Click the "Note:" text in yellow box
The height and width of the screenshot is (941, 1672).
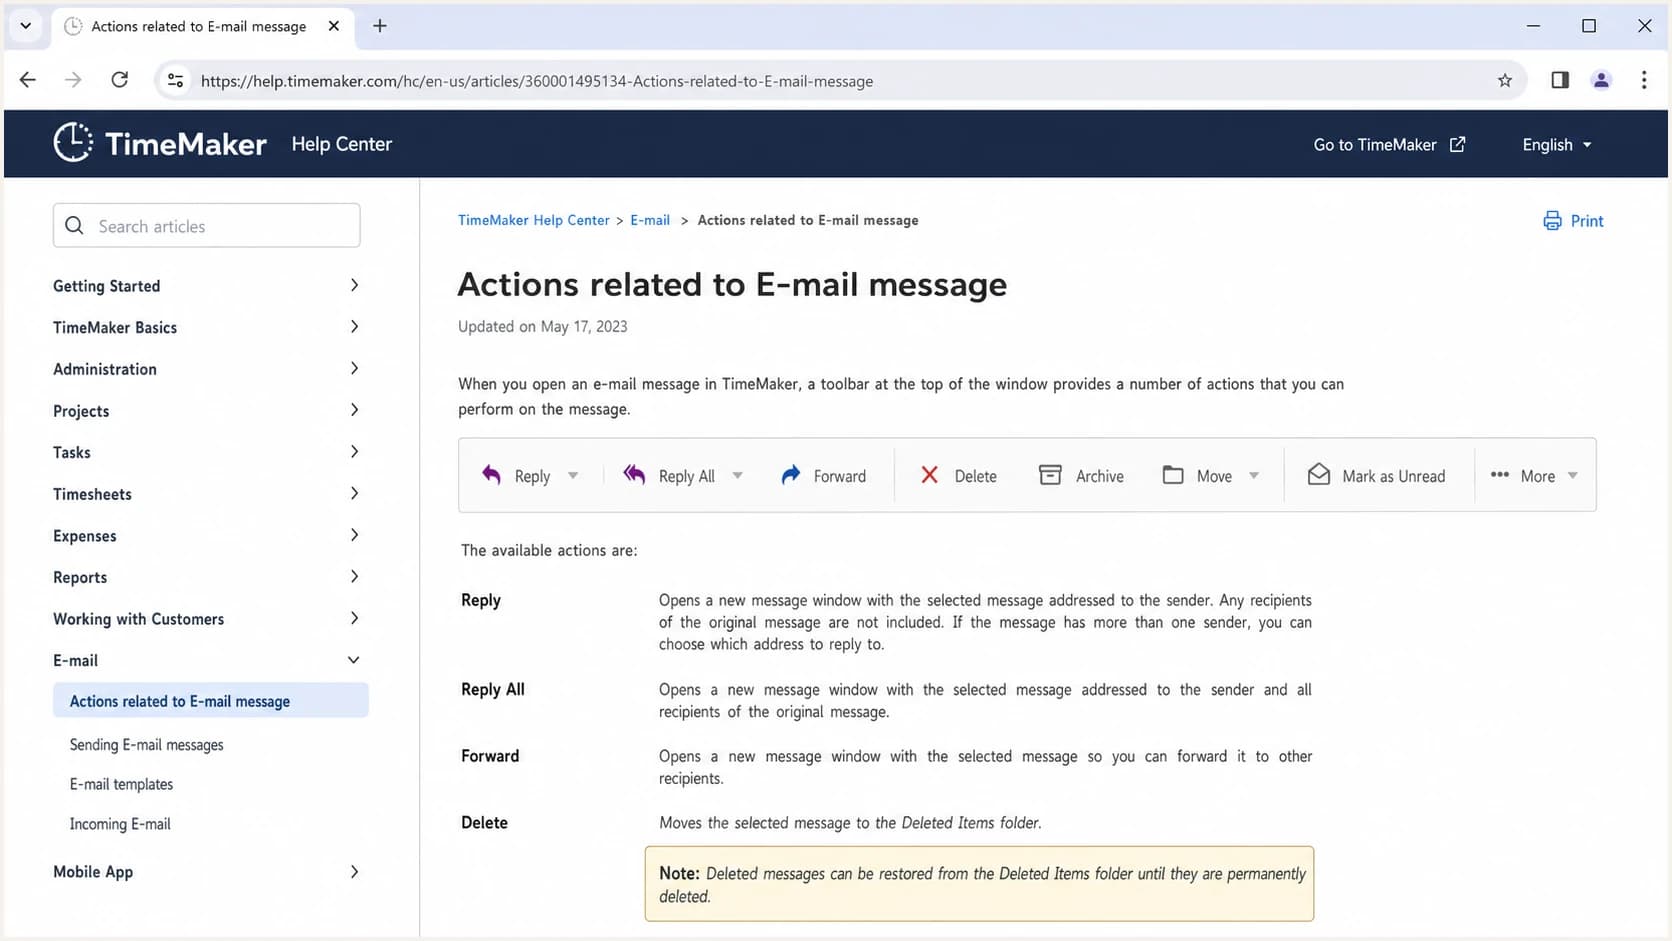679,873
